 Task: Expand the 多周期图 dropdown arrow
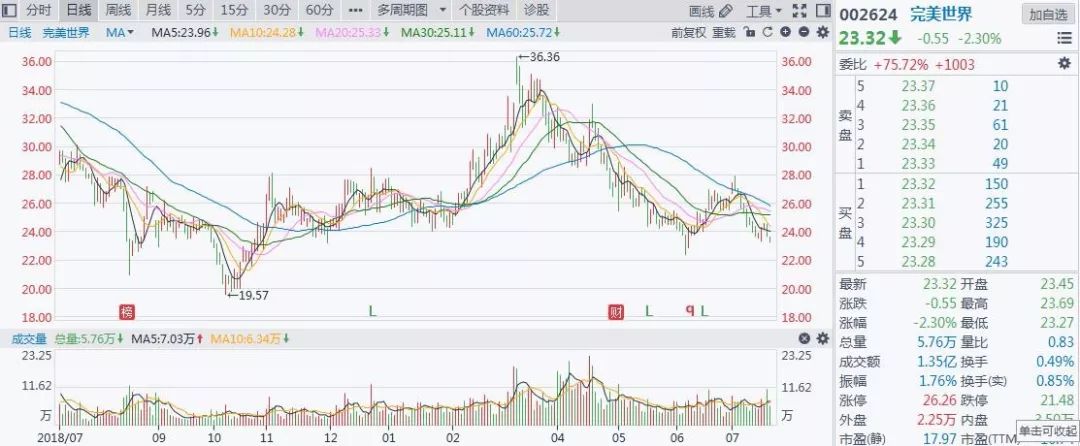point(442,10)
